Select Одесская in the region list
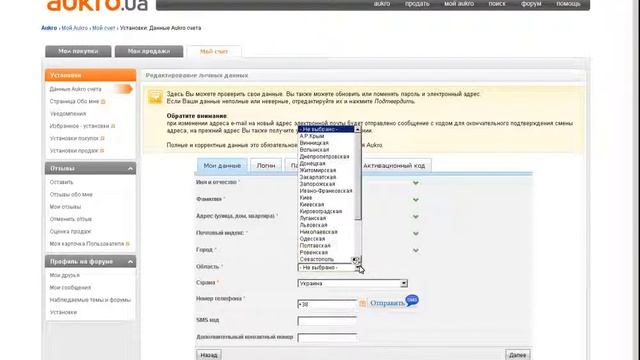The height and width of the screenshot is (360, 640). click(312, 239)
